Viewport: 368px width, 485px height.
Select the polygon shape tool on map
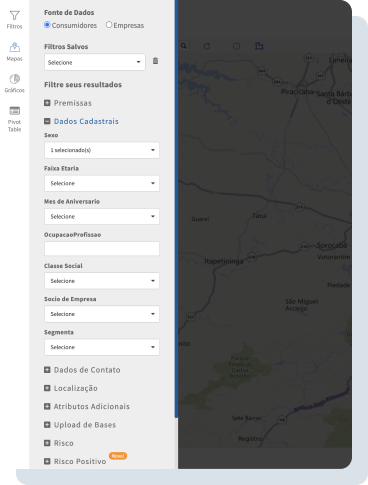coord(259,46)
